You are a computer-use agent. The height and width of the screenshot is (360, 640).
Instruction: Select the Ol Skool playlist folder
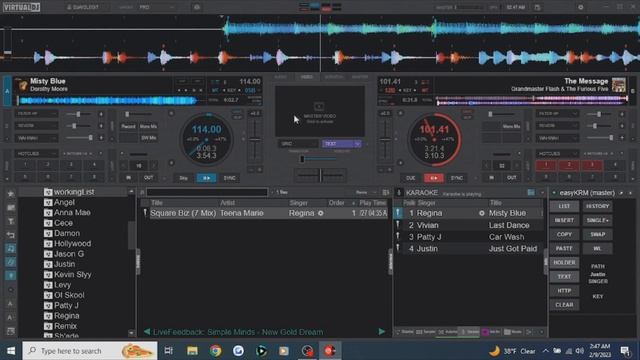pyautogui.click(x=69, y=295)
